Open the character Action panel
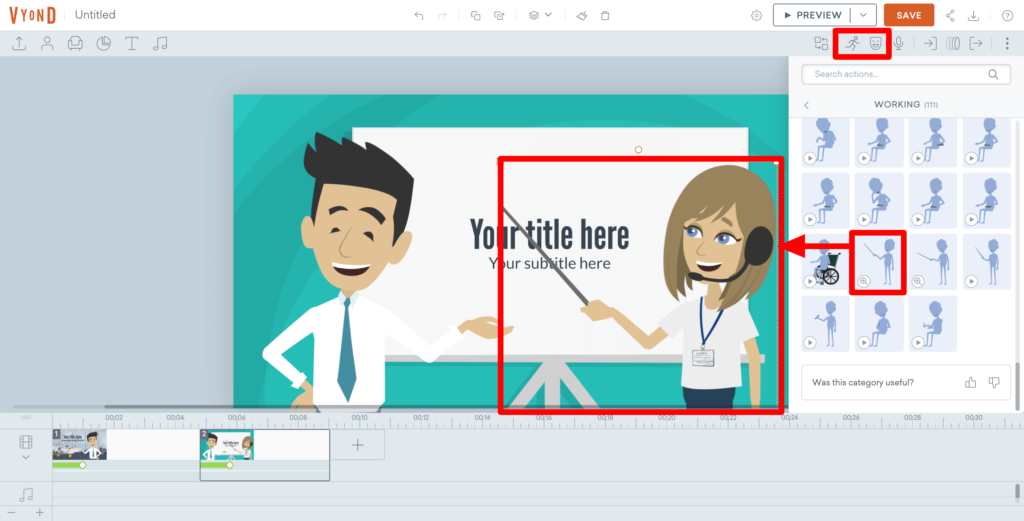Image resolution: width=1024 pixels, height=521 pixels. pyautogui.click(x=852, y=44)
